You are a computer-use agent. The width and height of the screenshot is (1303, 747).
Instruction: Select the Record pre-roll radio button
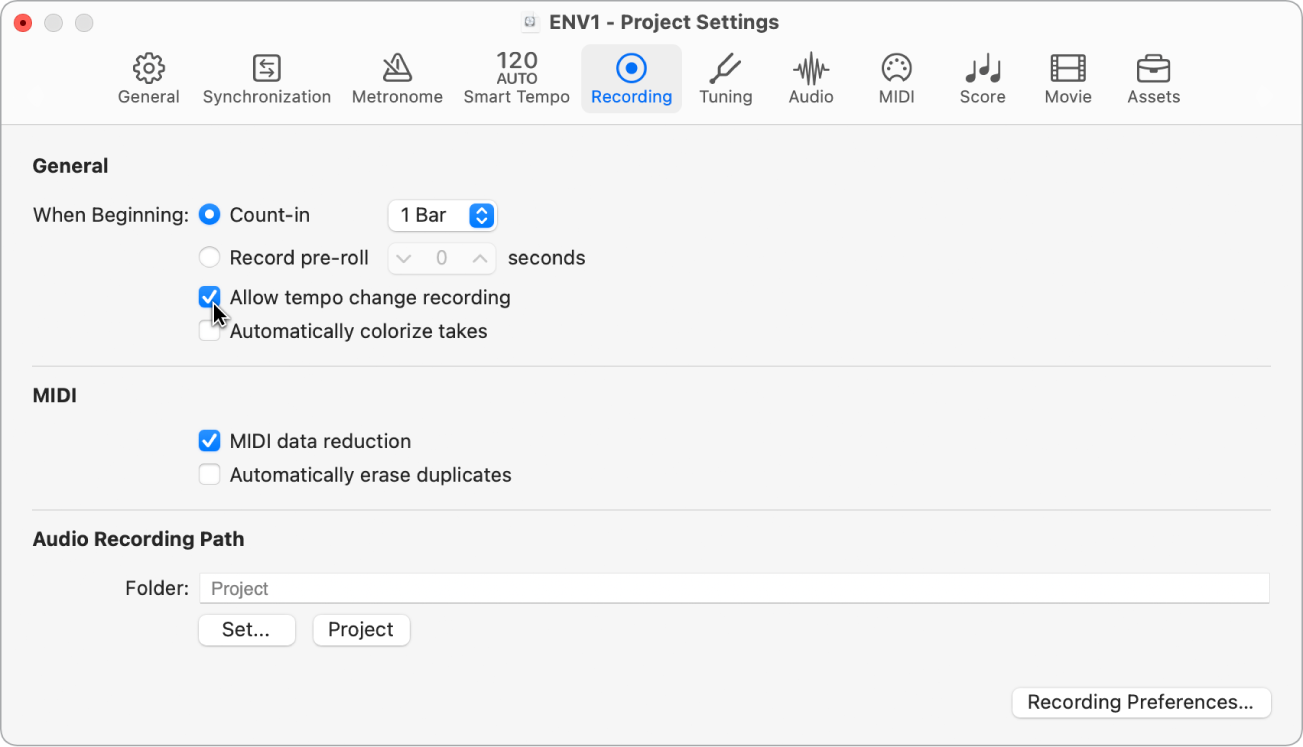click(209, 258)
